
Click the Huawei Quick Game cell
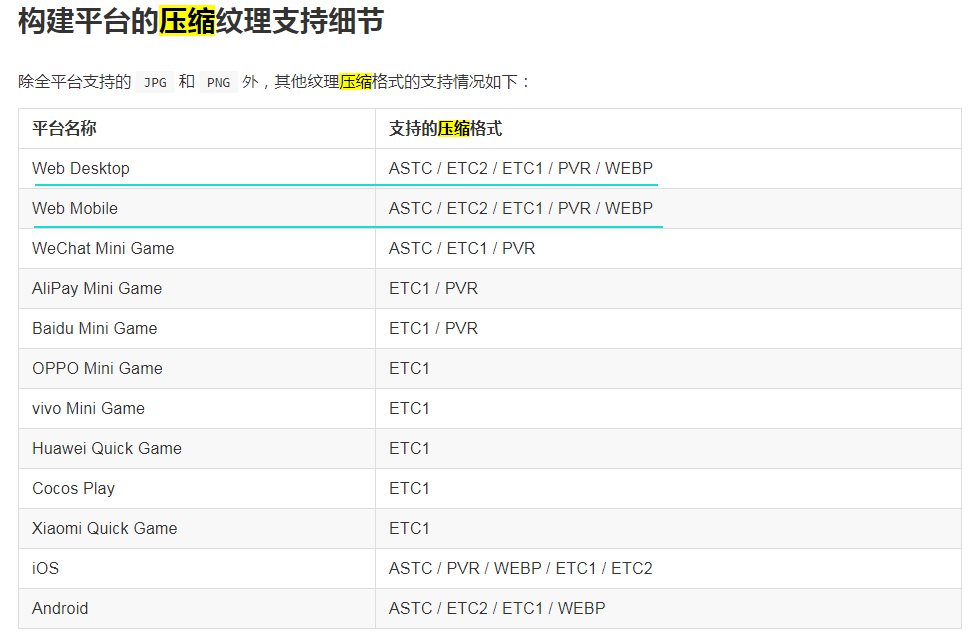click(x=107, y=448)
